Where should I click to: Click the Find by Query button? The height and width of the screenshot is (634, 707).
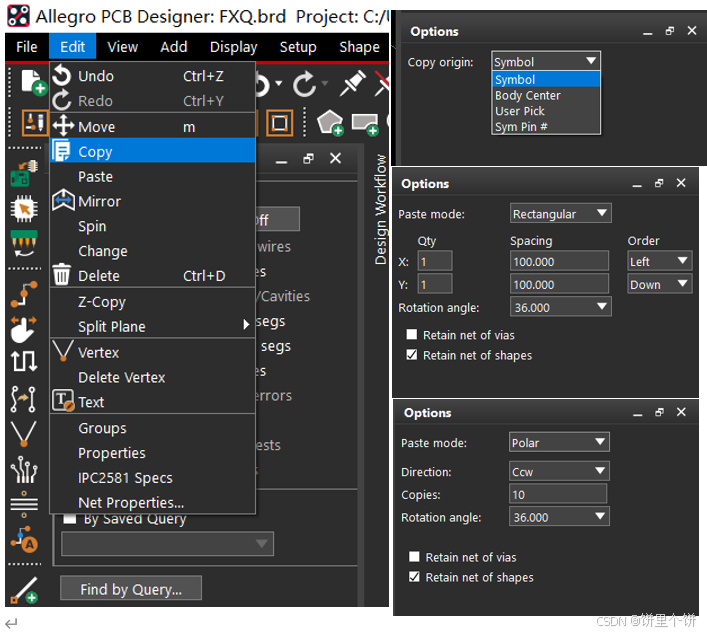click(131, 588)
